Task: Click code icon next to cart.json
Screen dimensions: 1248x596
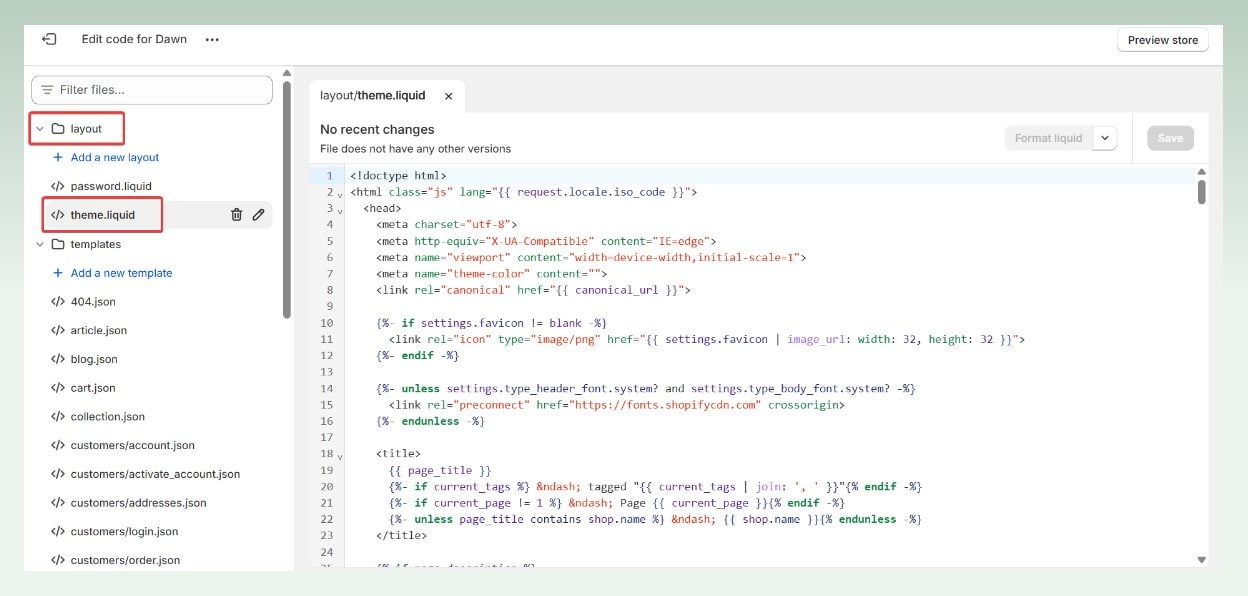Action: [x=58, y=388]
